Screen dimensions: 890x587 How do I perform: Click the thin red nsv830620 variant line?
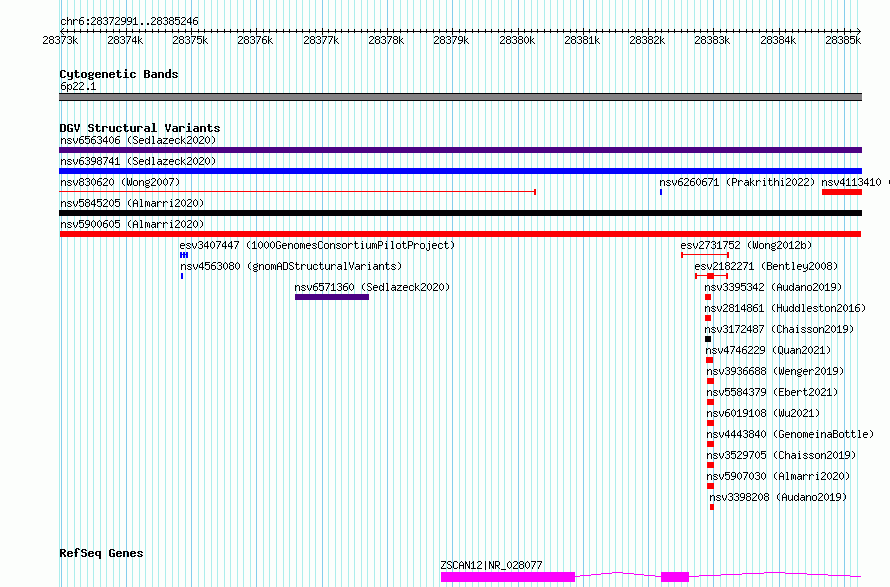(x=297, y=192)
